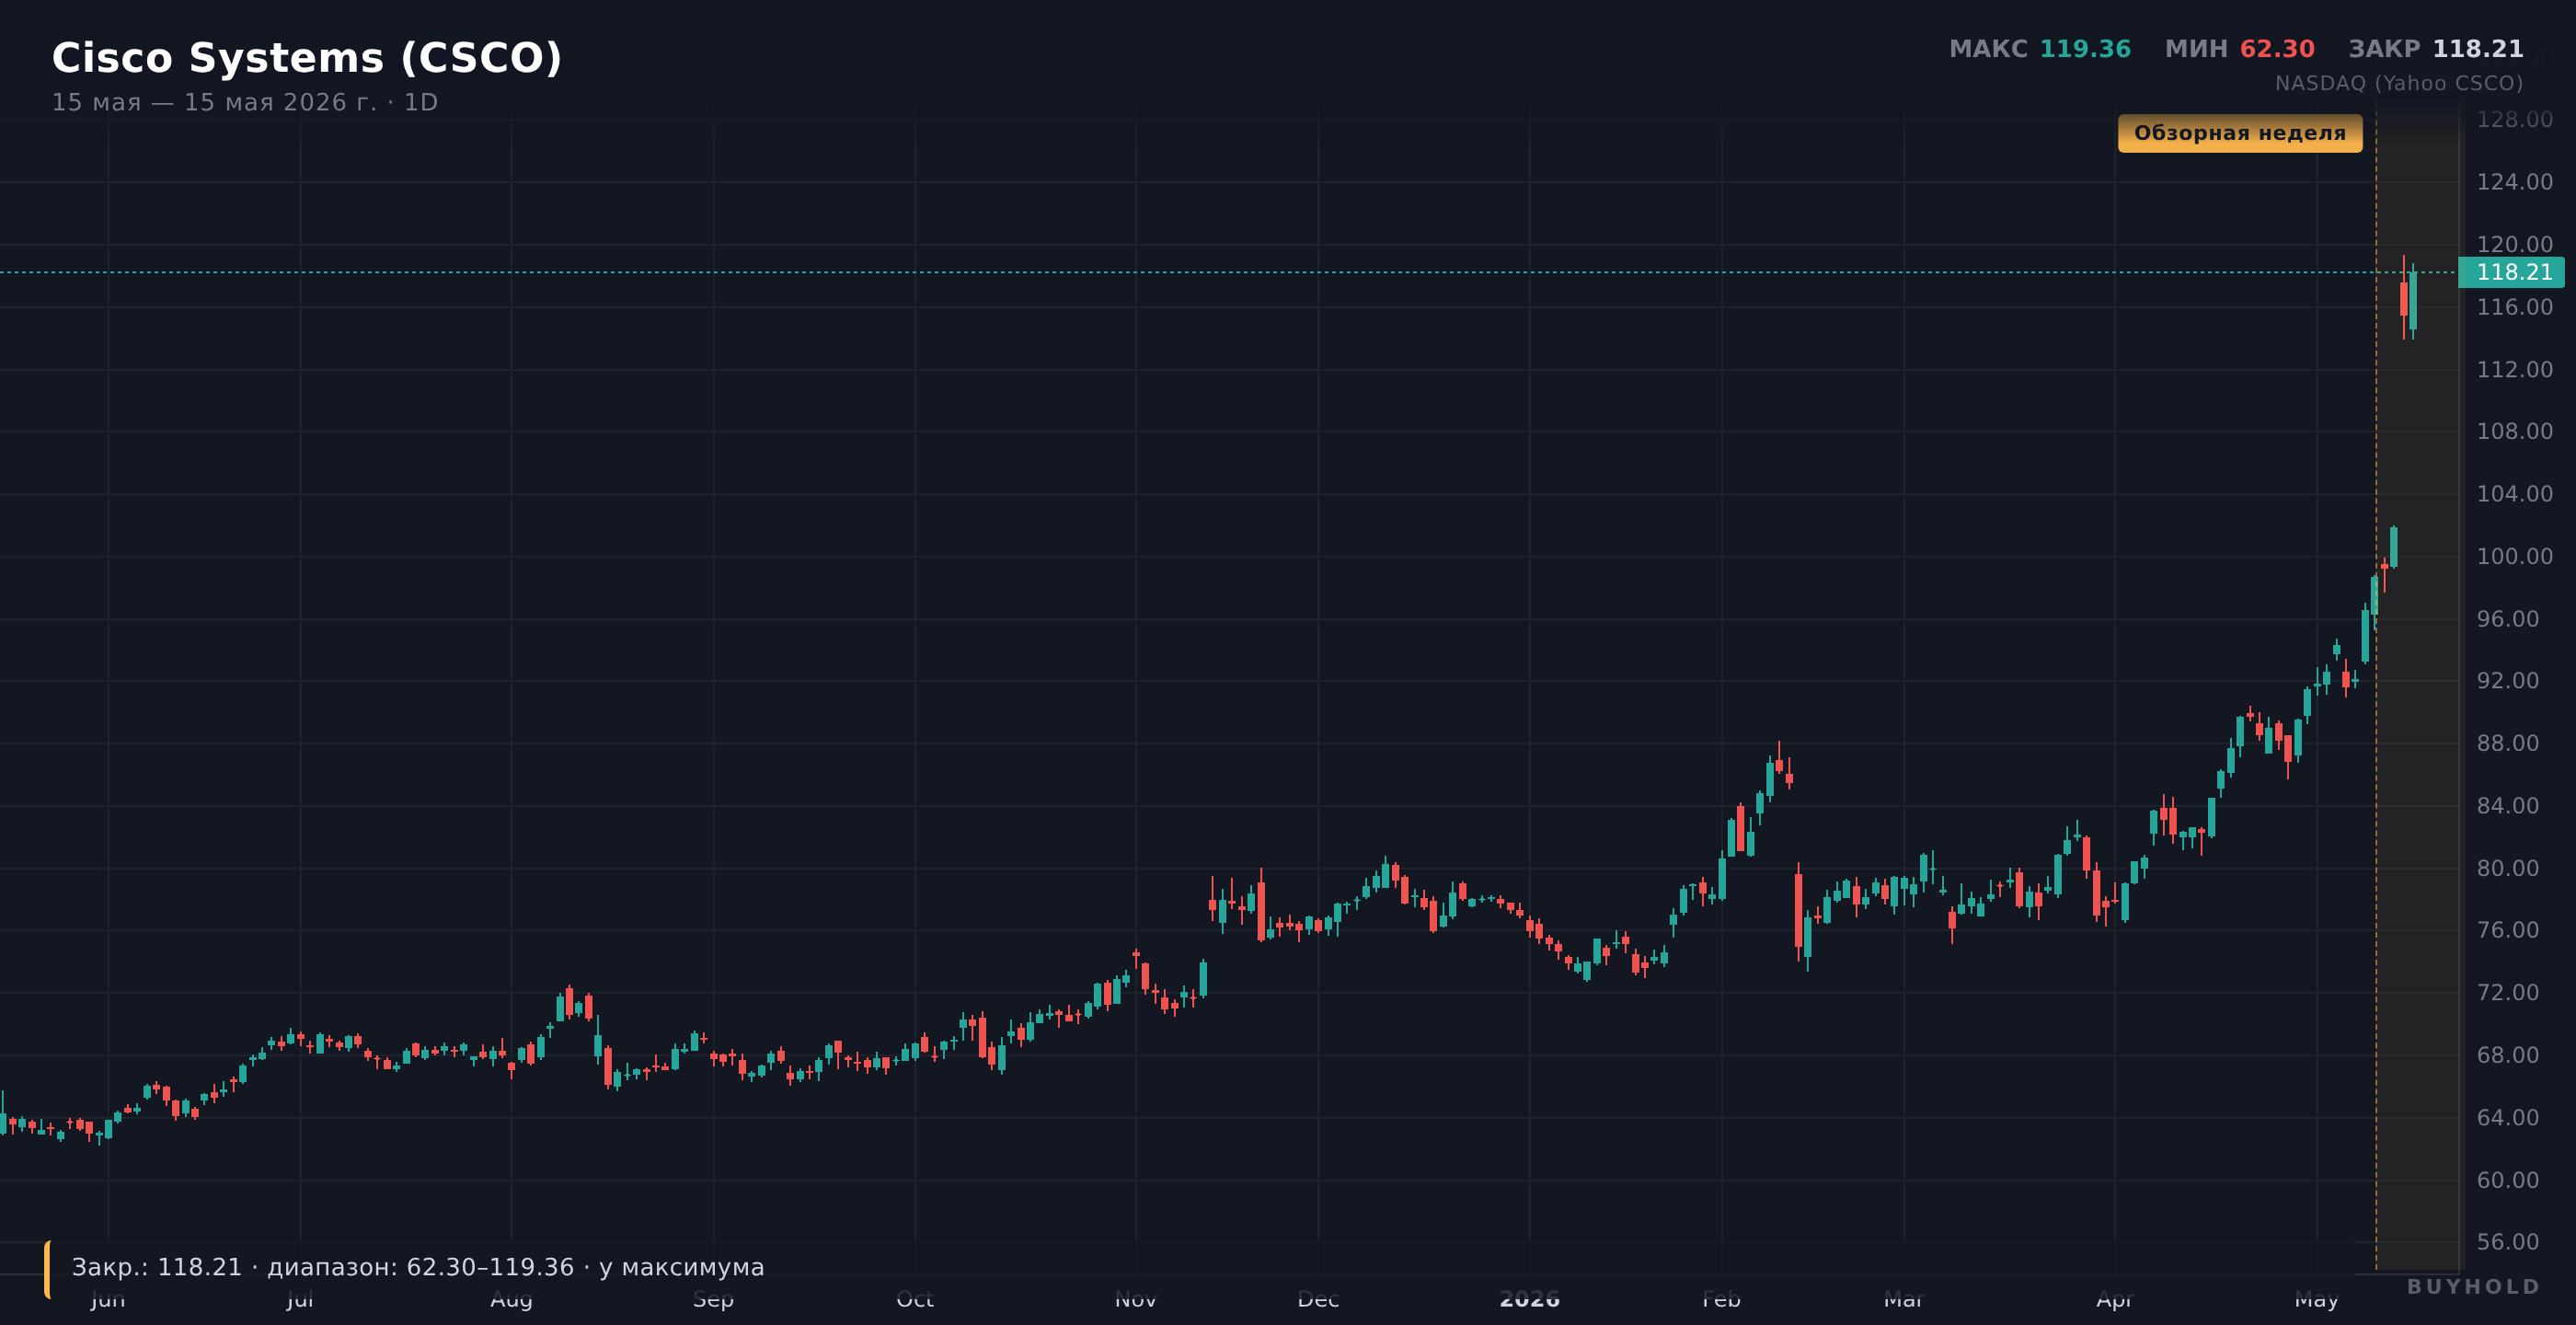2576x1325 pixels.
Task: Click the "2026" year label on time axis
Action: tap(1529, 1299)
